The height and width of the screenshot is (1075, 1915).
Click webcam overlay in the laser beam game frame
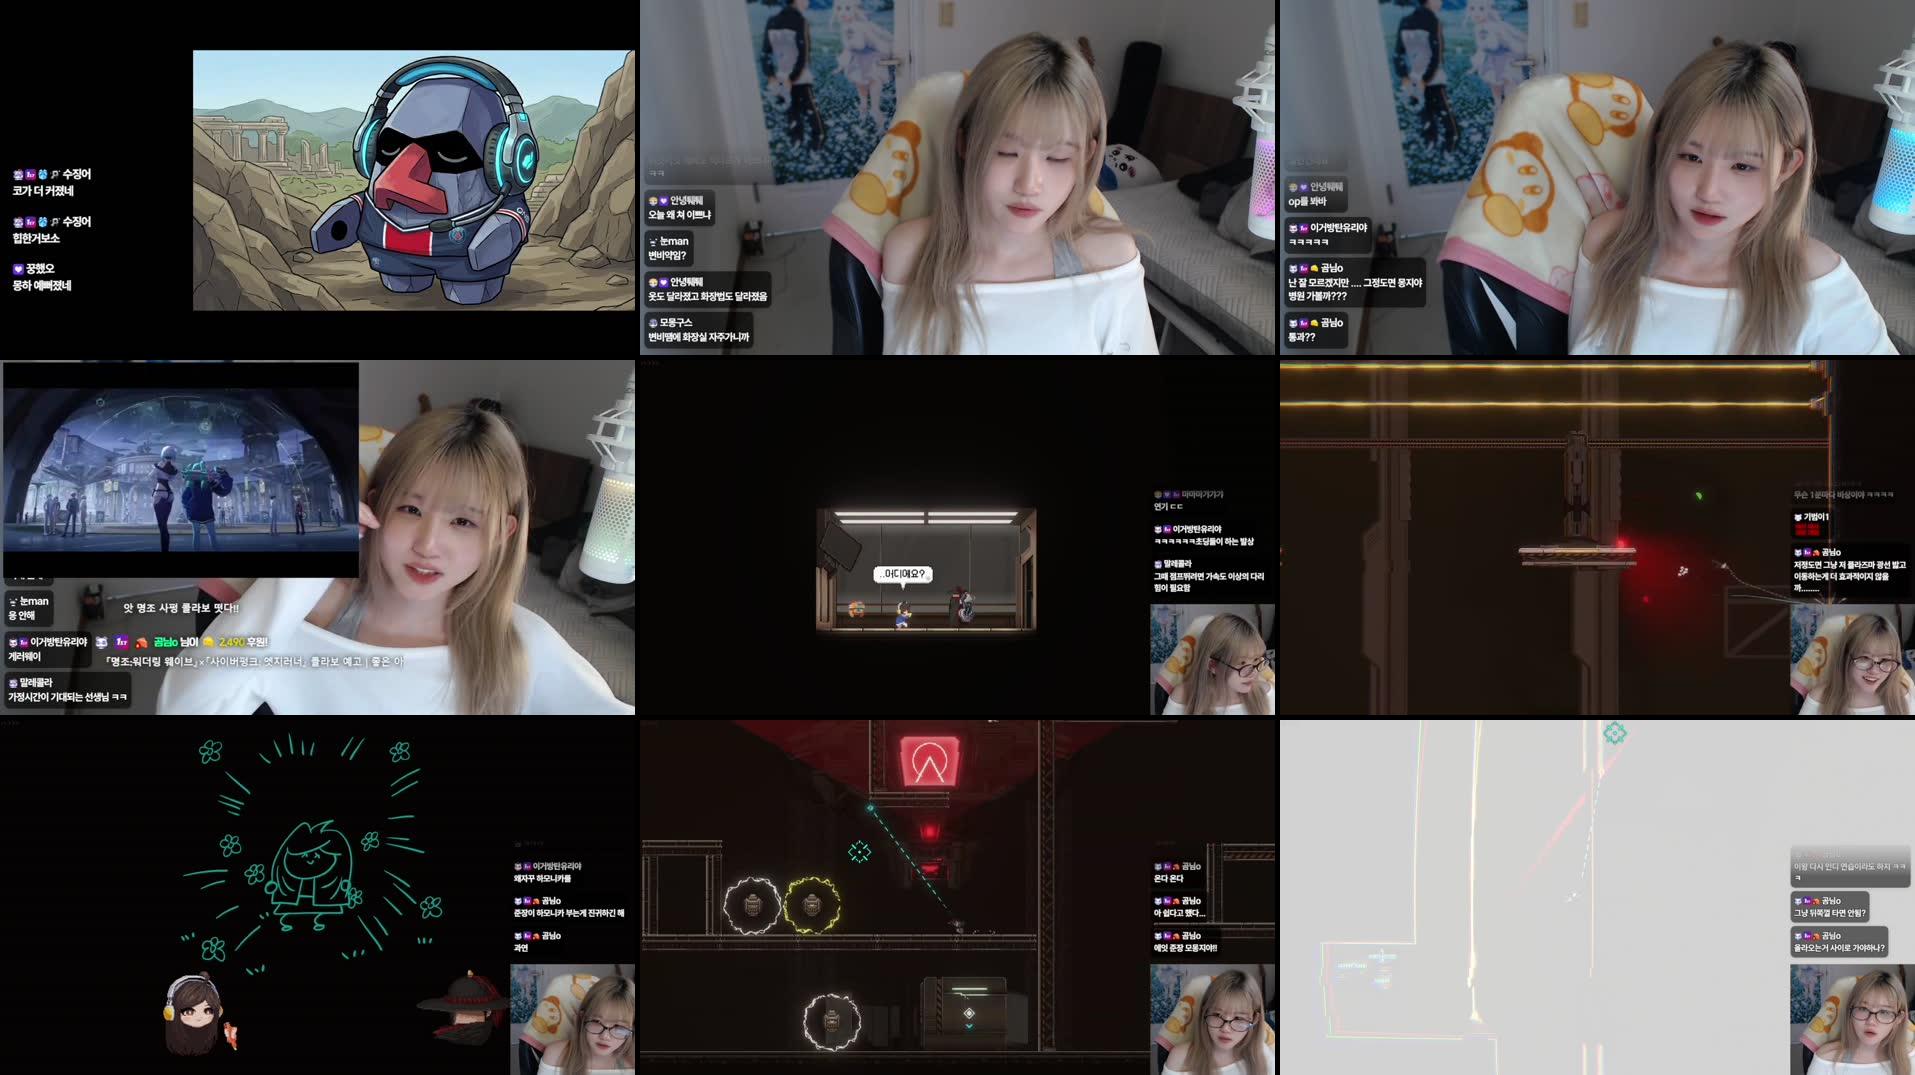click(1852, 659)
